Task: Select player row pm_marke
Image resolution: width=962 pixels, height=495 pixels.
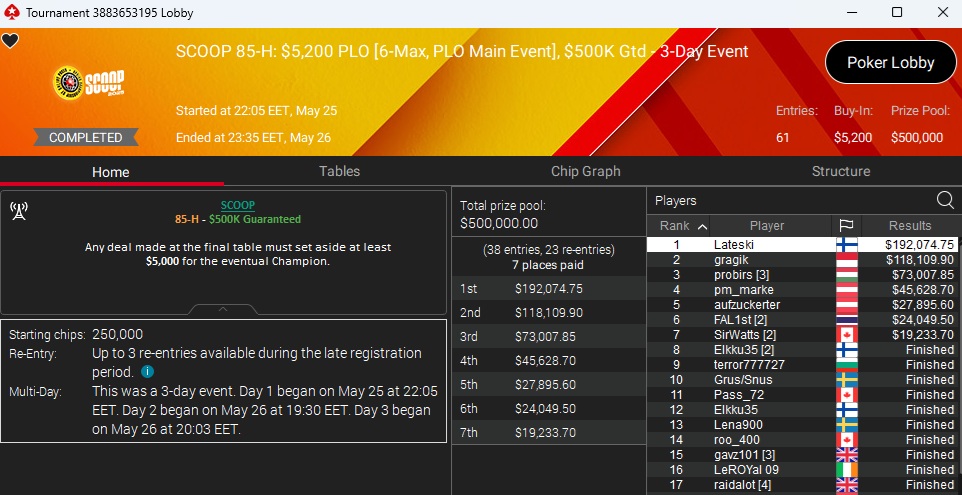Action: point(804,290)
